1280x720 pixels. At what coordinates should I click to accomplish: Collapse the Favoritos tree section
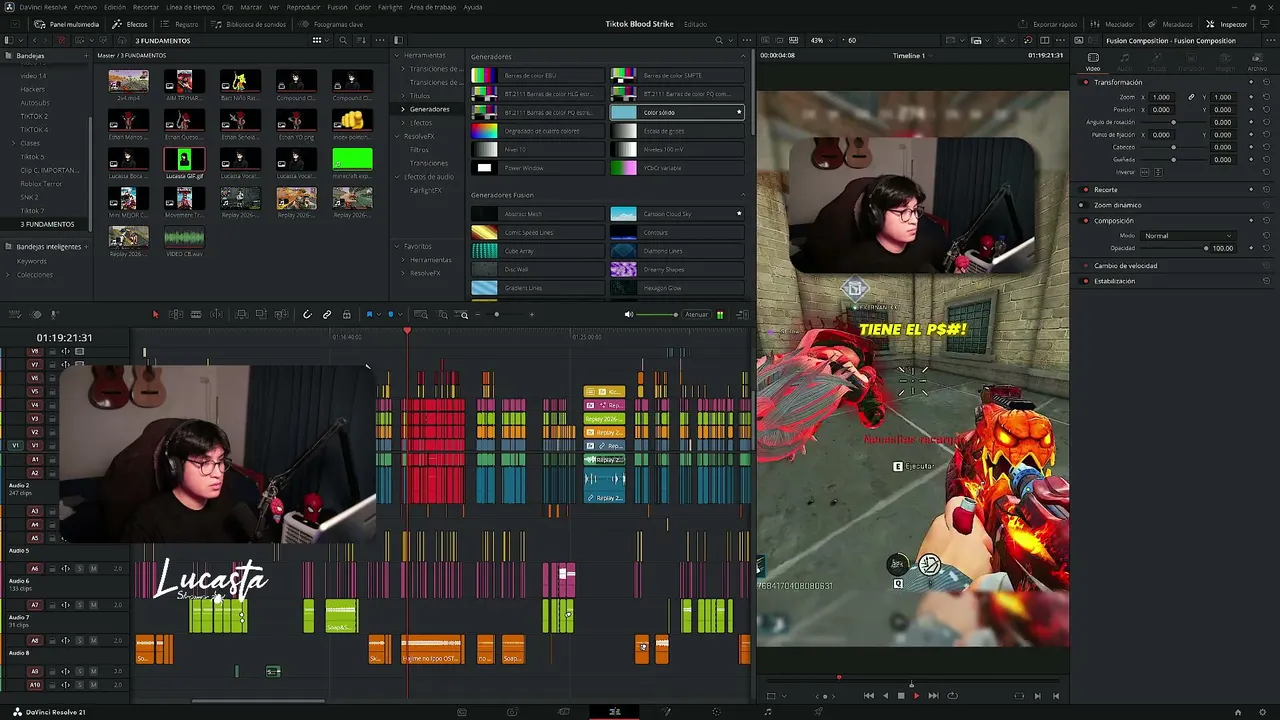coord(397,246)
